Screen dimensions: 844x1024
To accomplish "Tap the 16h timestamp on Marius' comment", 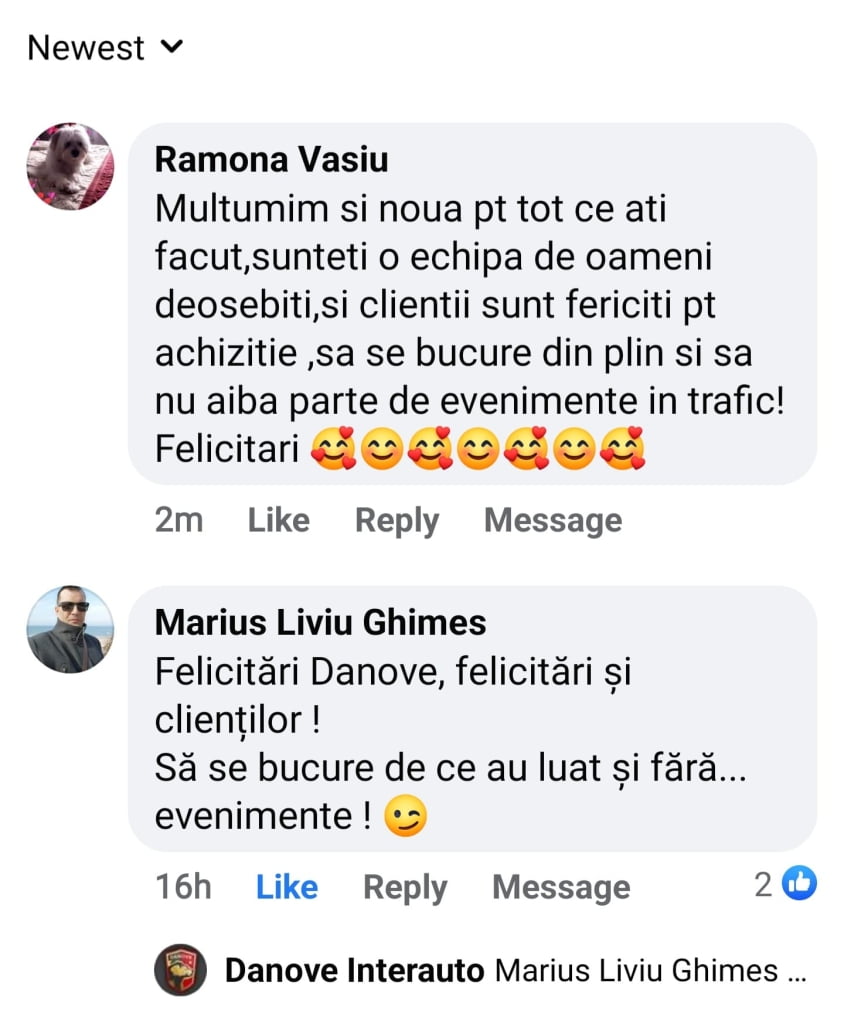I will click(x=183, y=887).
